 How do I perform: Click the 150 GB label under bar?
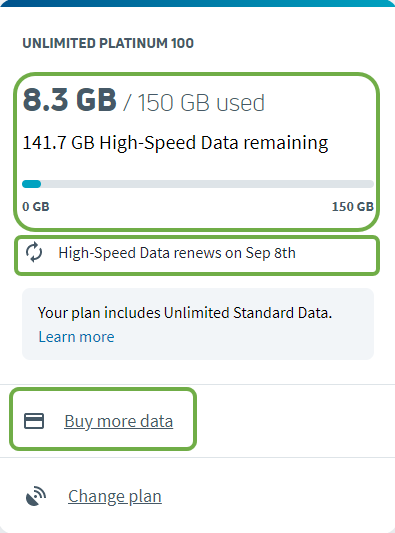[353, 207]
